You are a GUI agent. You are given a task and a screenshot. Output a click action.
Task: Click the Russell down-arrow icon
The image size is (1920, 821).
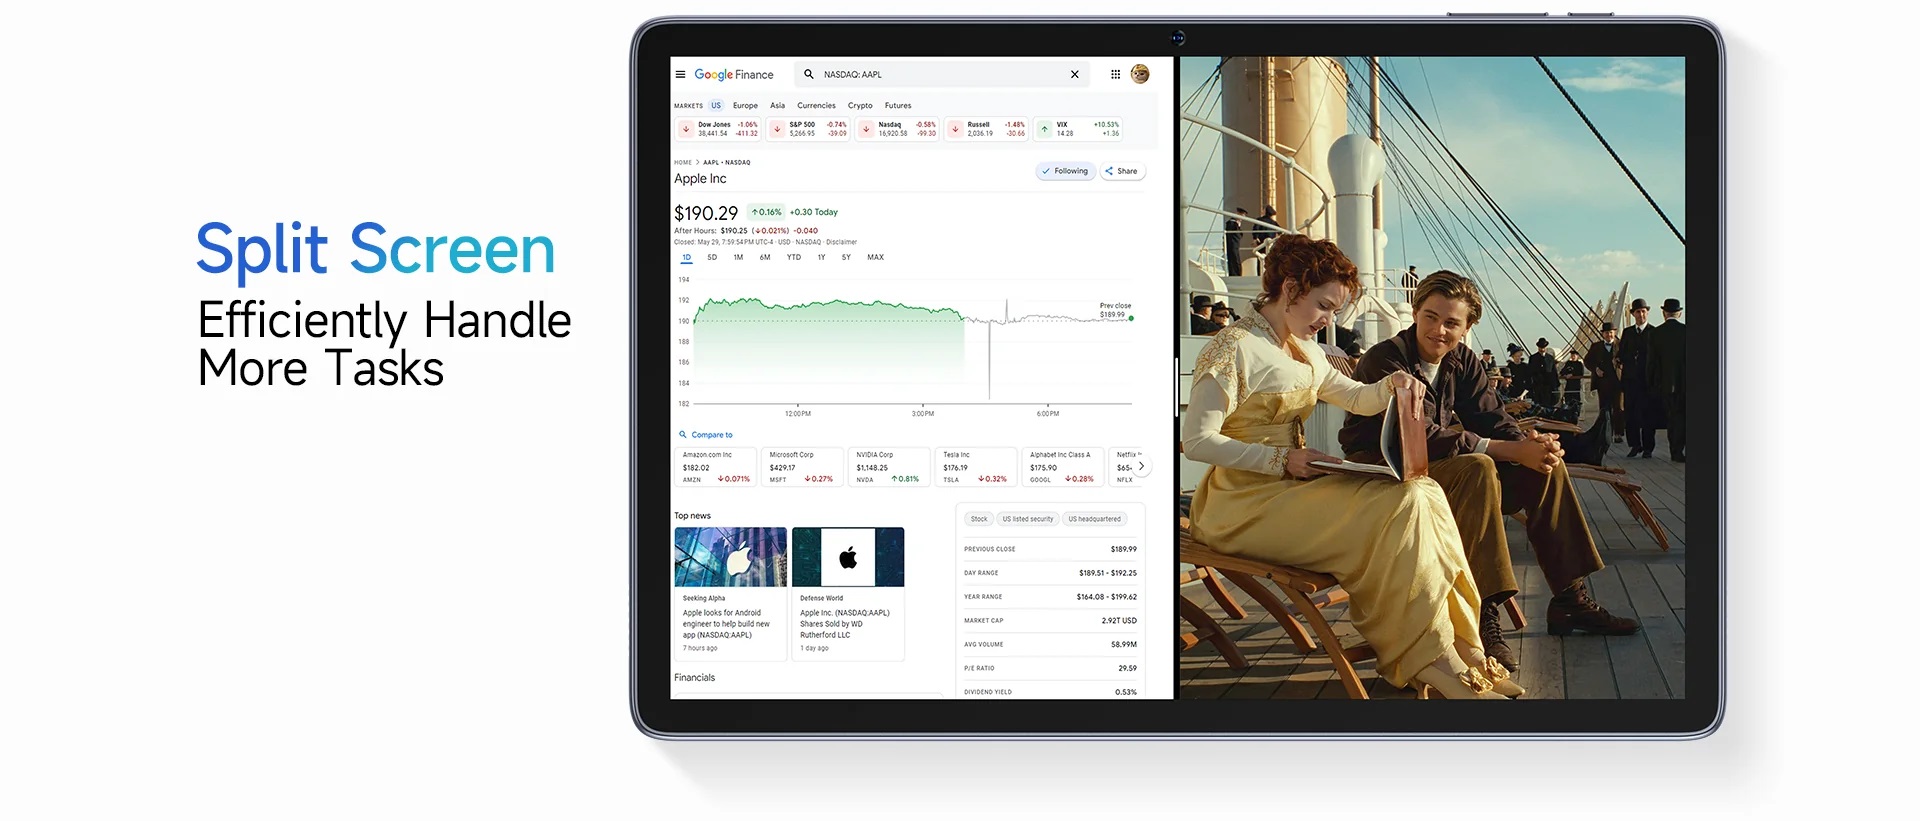click(955, 129)
